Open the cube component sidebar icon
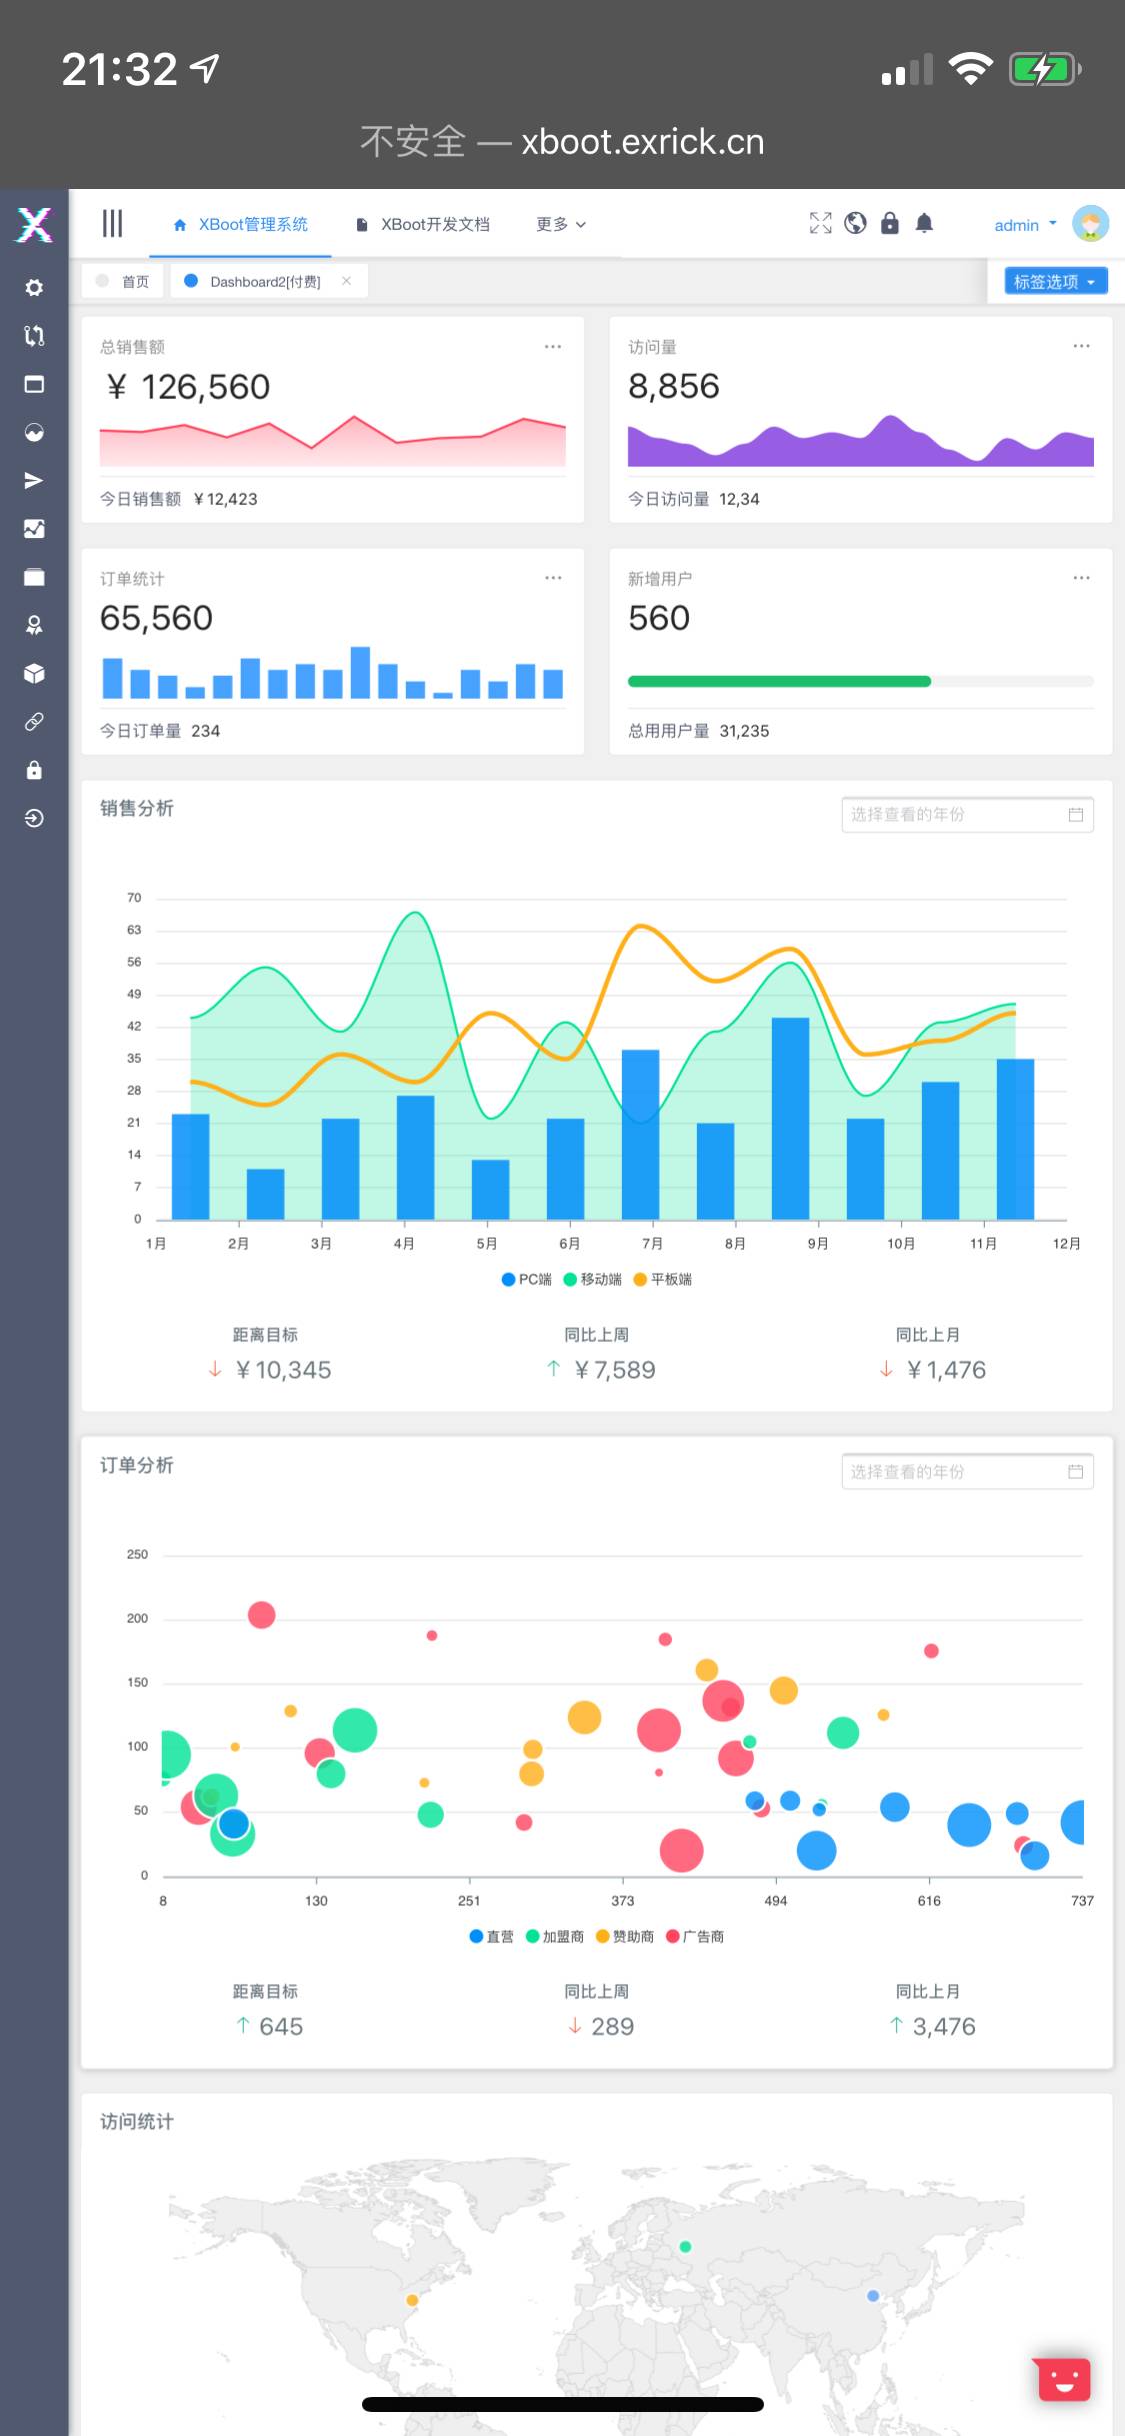 tap(34, 673)
